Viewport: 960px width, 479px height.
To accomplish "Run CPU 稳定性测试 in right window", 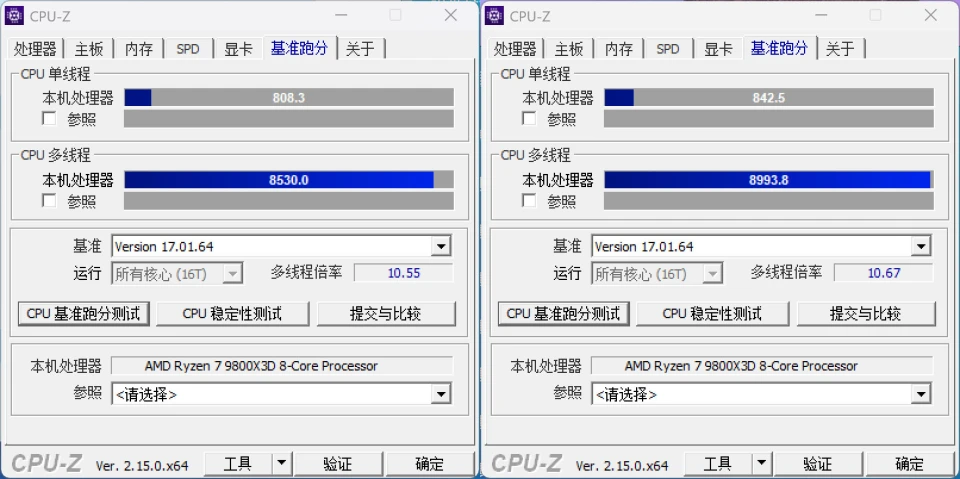I will click(712, 313).
